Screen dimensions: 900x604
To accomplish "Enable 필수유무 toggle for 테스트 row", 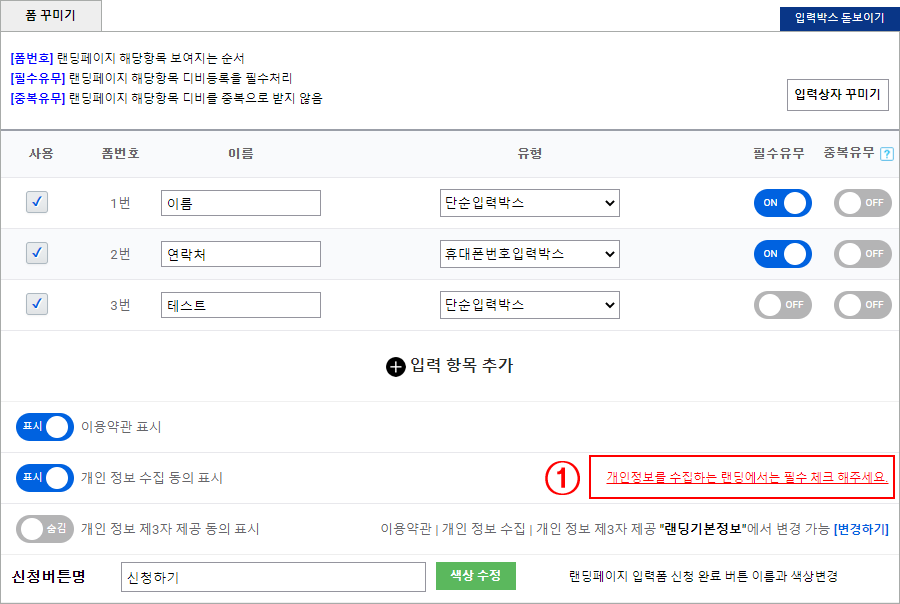I will (x=782, y=305).
